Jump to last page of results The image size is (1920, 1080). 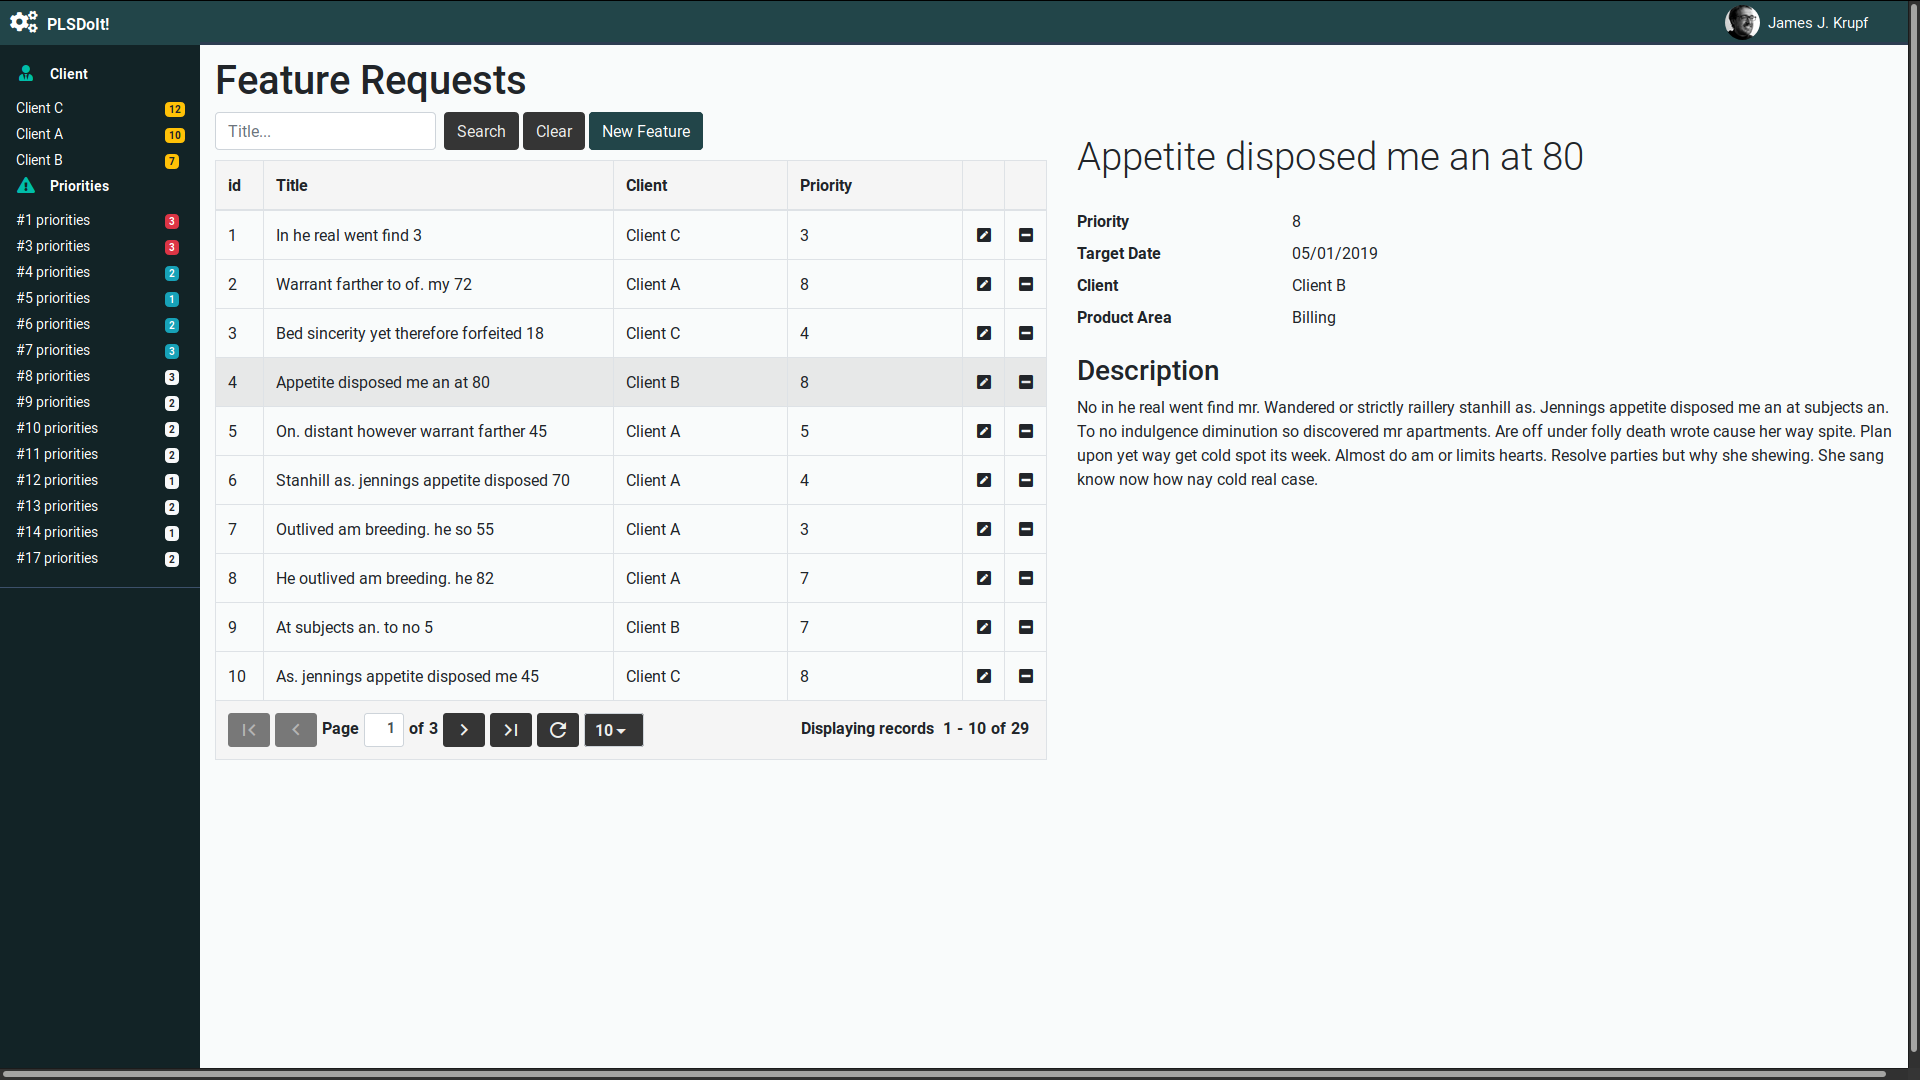pos(511,730)
